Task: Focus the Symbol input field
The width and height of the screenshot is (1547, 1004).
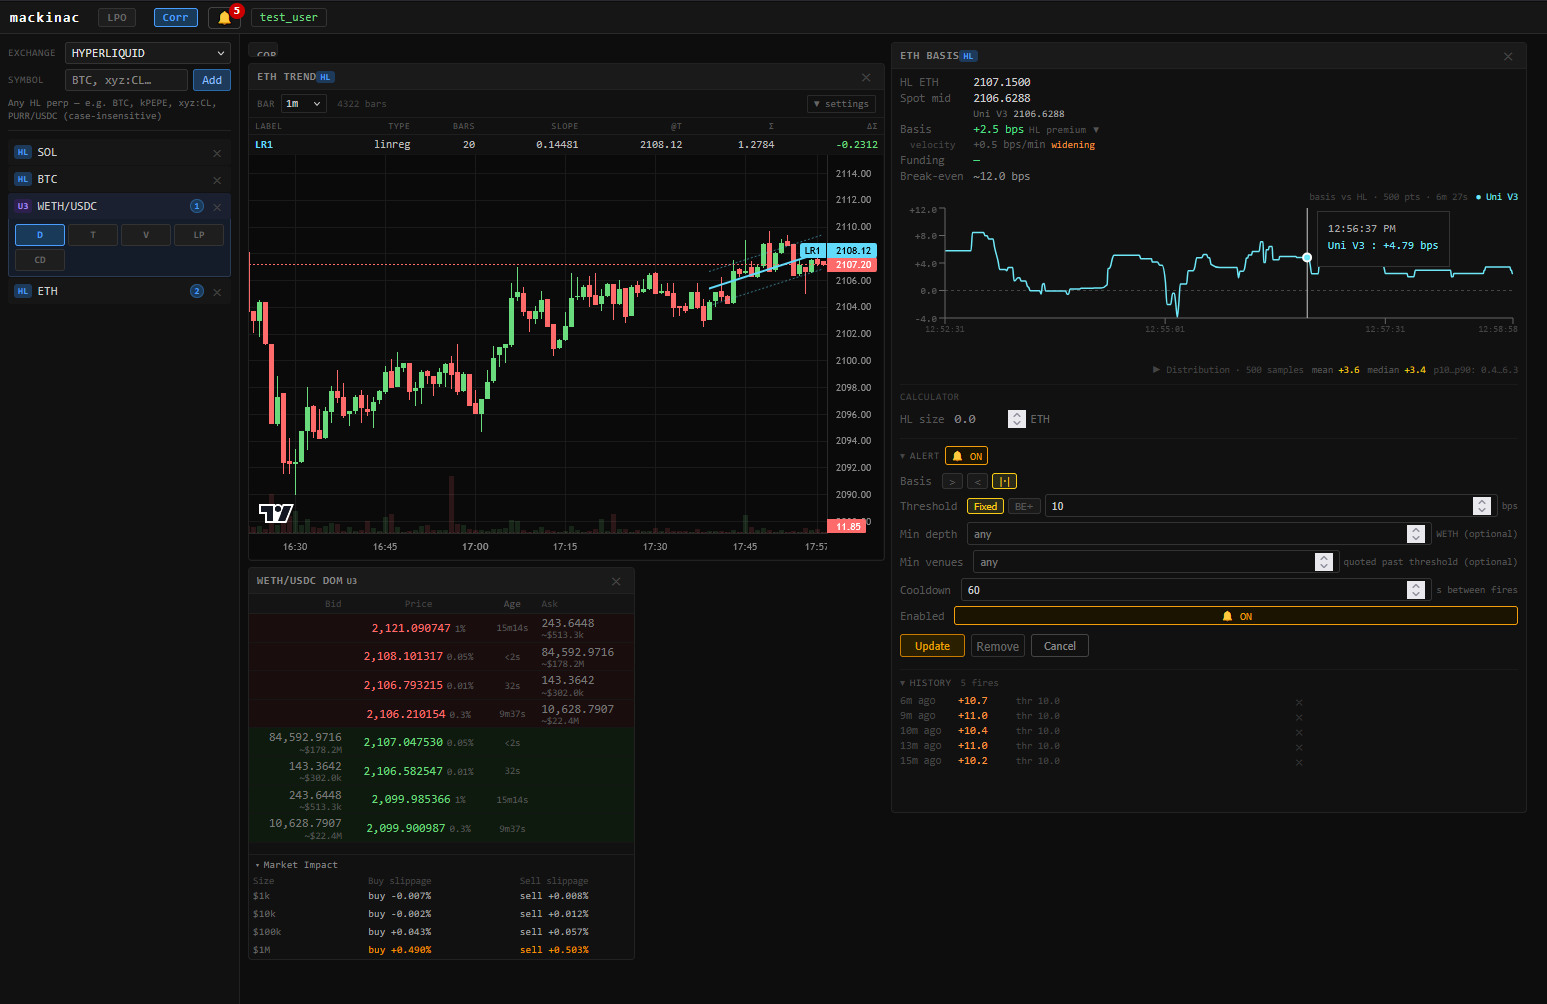Action: pyautogui.click(x=126, y=80)
